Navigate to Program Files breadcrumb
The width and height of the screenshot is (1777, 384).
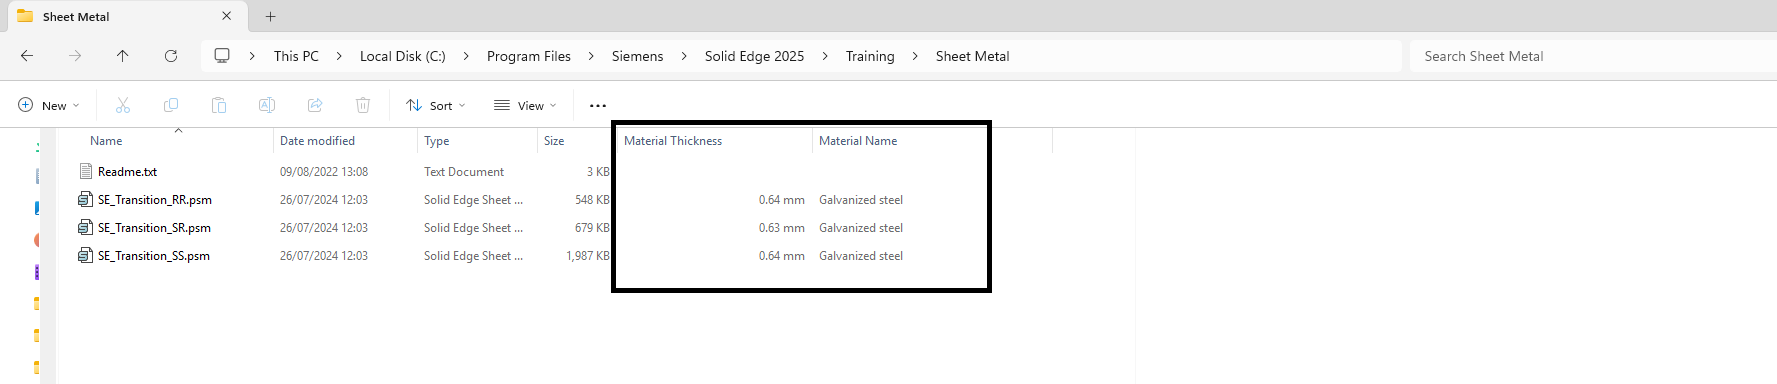tap(529, 56)
